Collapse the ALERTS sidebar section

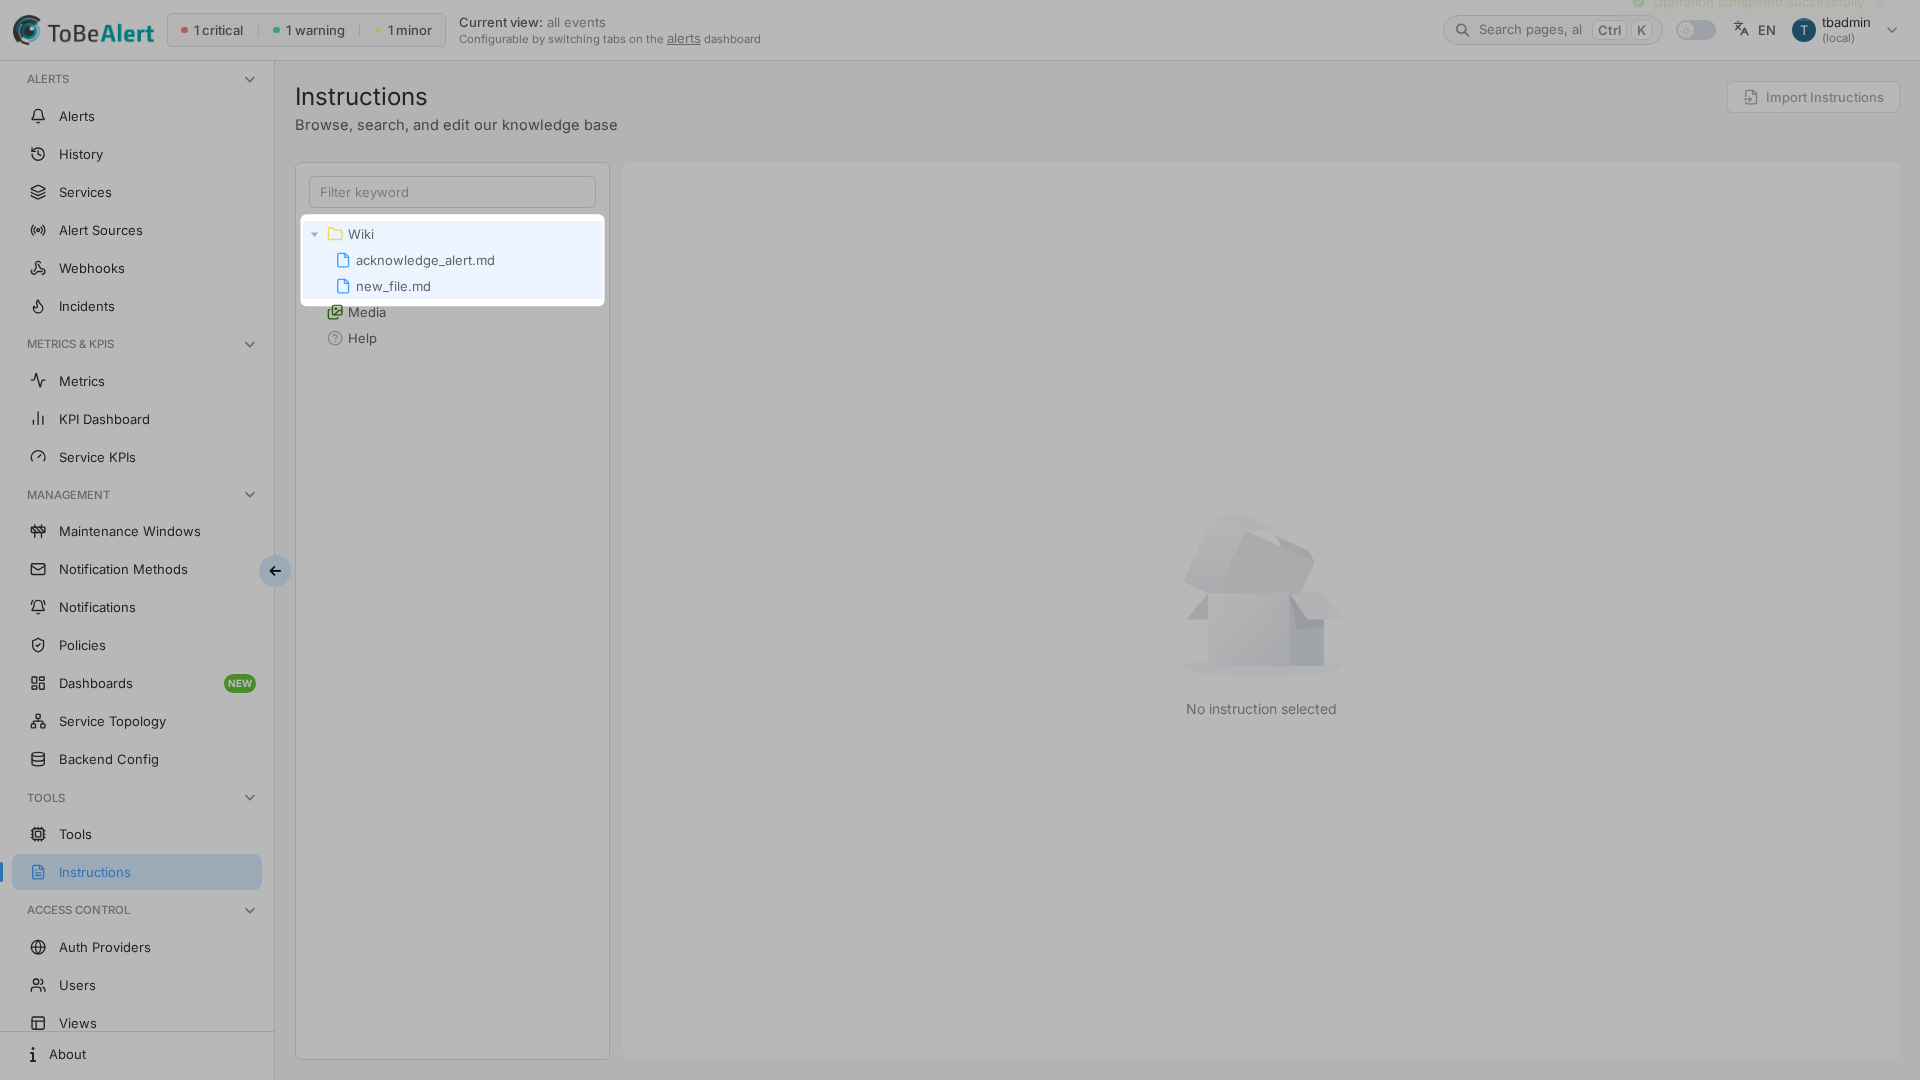coord(250,79)
